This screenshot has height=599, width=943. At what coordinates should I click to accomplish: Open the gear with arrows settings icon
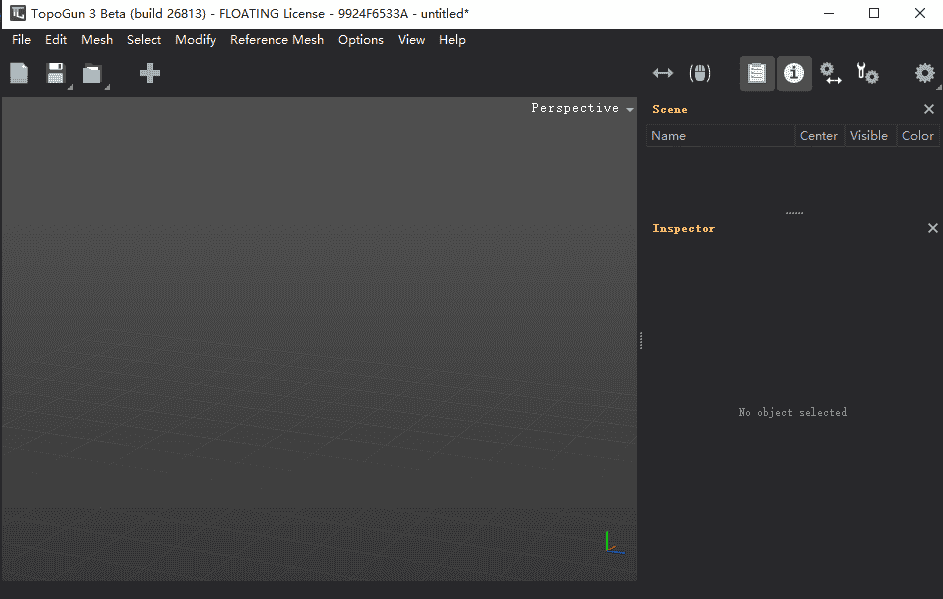coord(831,74)
